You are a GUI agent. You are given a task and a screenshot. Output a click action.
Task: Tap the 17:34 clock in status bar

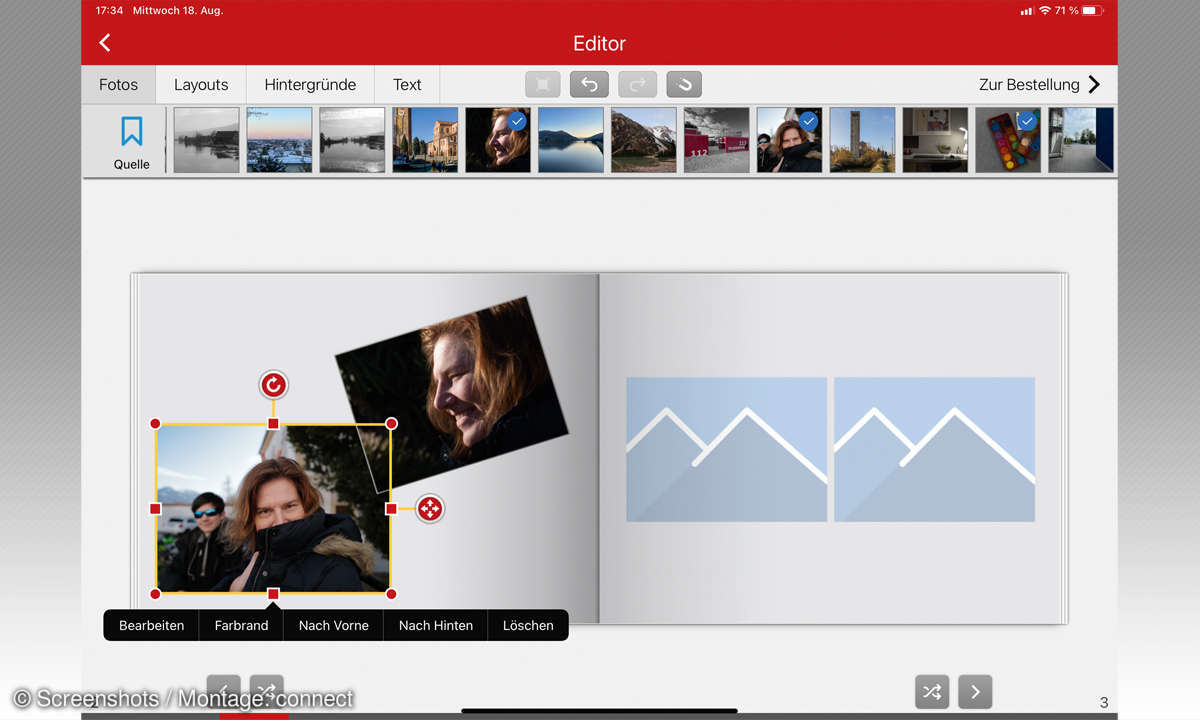coord(109,10)
